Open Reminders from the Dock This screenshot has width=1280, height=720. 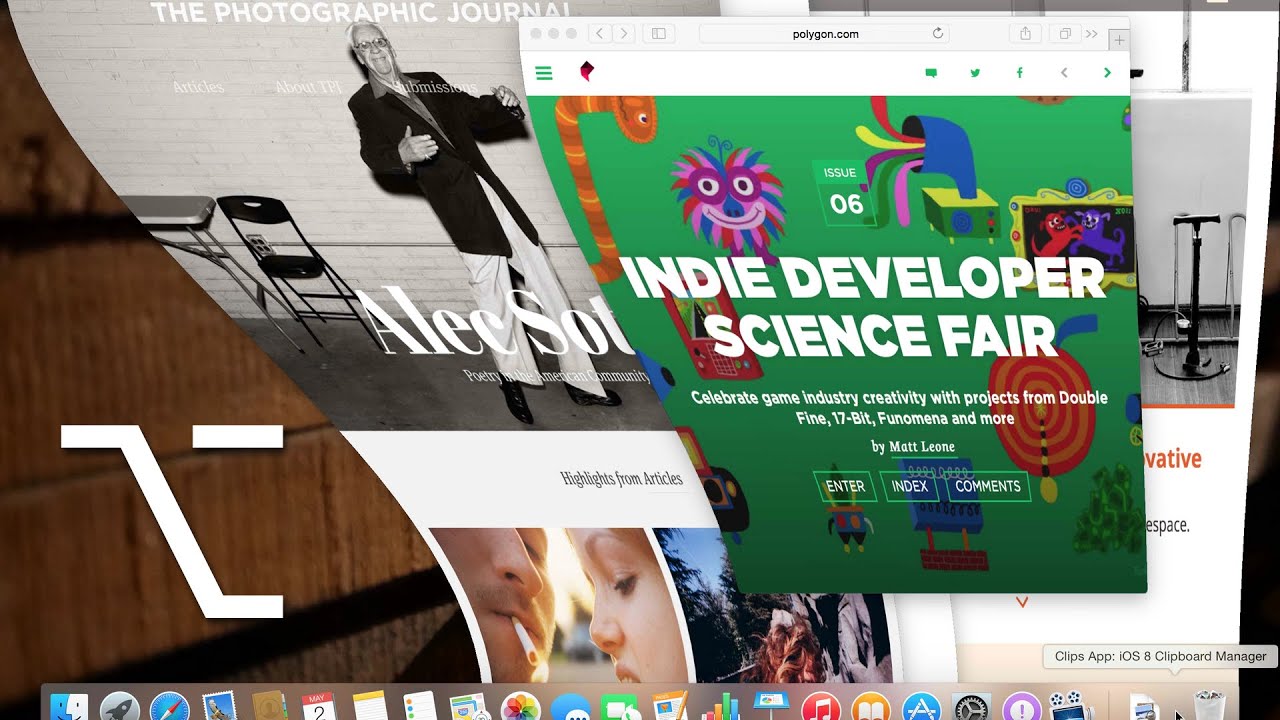(420, 707)
